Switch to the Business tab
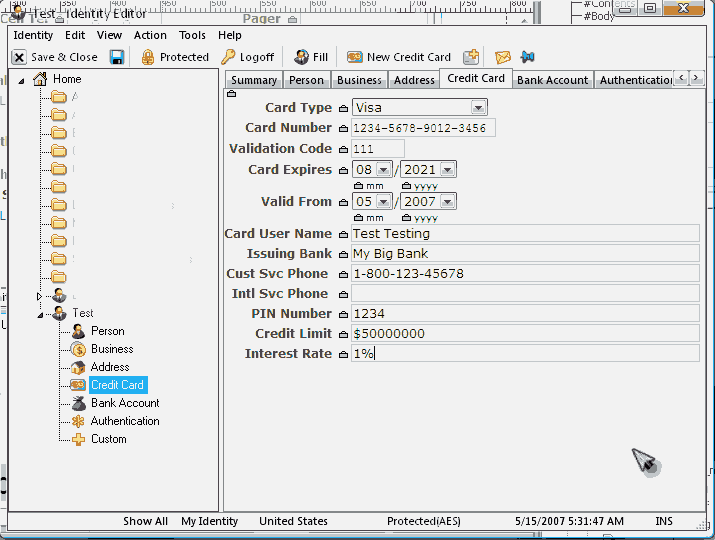The height and width of the screenshot is (540, 715). (x=359, y=80)
